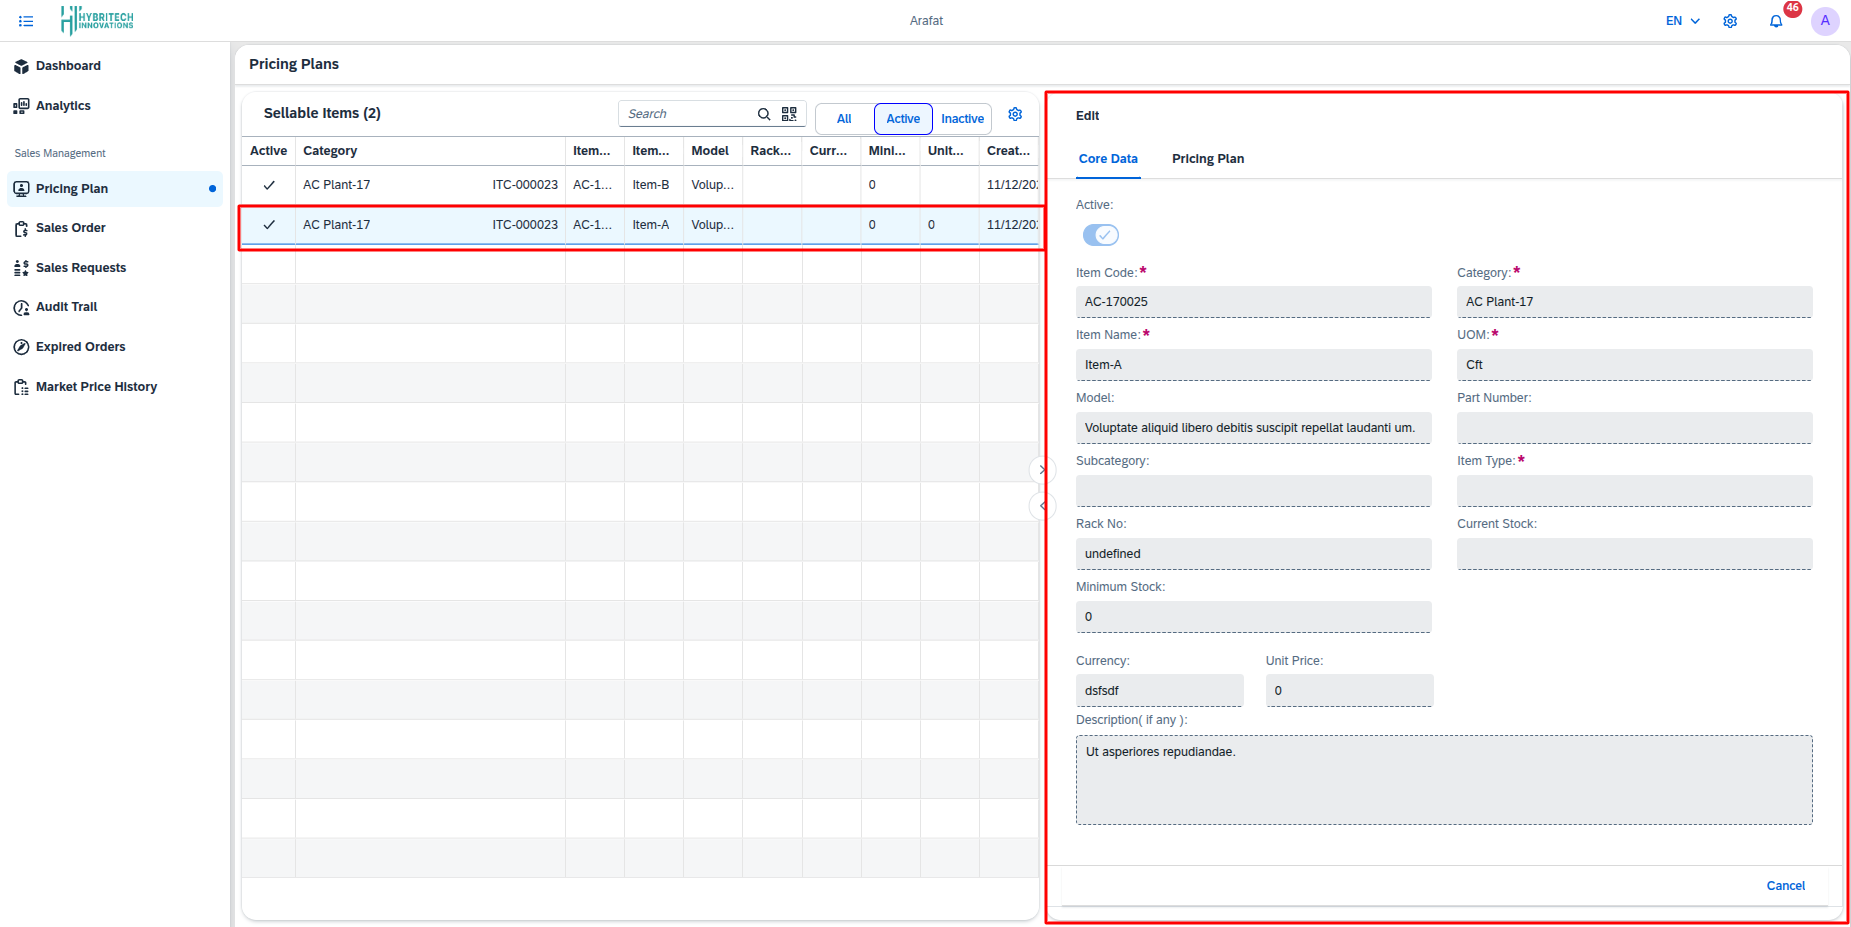The width and height of the screenshot is (1851, 927).
Task: Open the Sales Order page
Action: pyautogui.click(x=70, y=227)
